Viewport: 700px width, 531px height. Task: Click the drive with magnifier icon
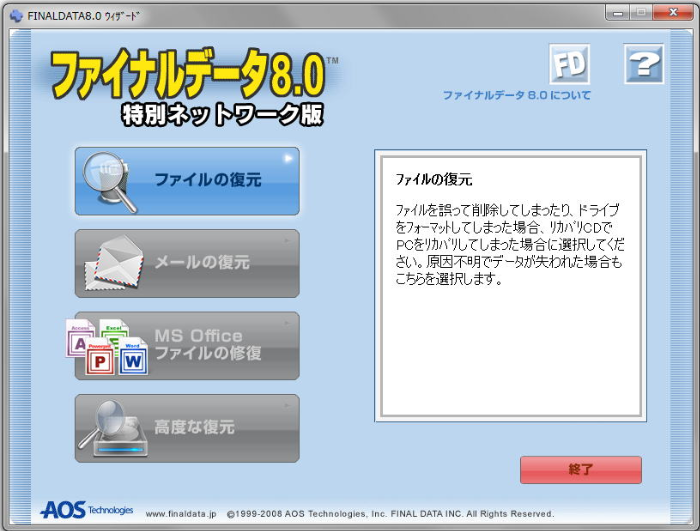point(114,427)
